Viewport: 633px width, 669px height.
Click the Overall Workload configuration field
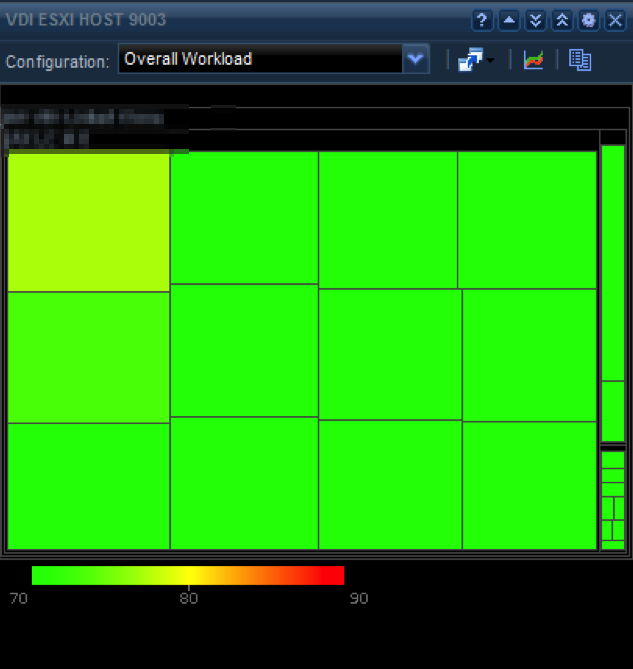click(260, 59)
